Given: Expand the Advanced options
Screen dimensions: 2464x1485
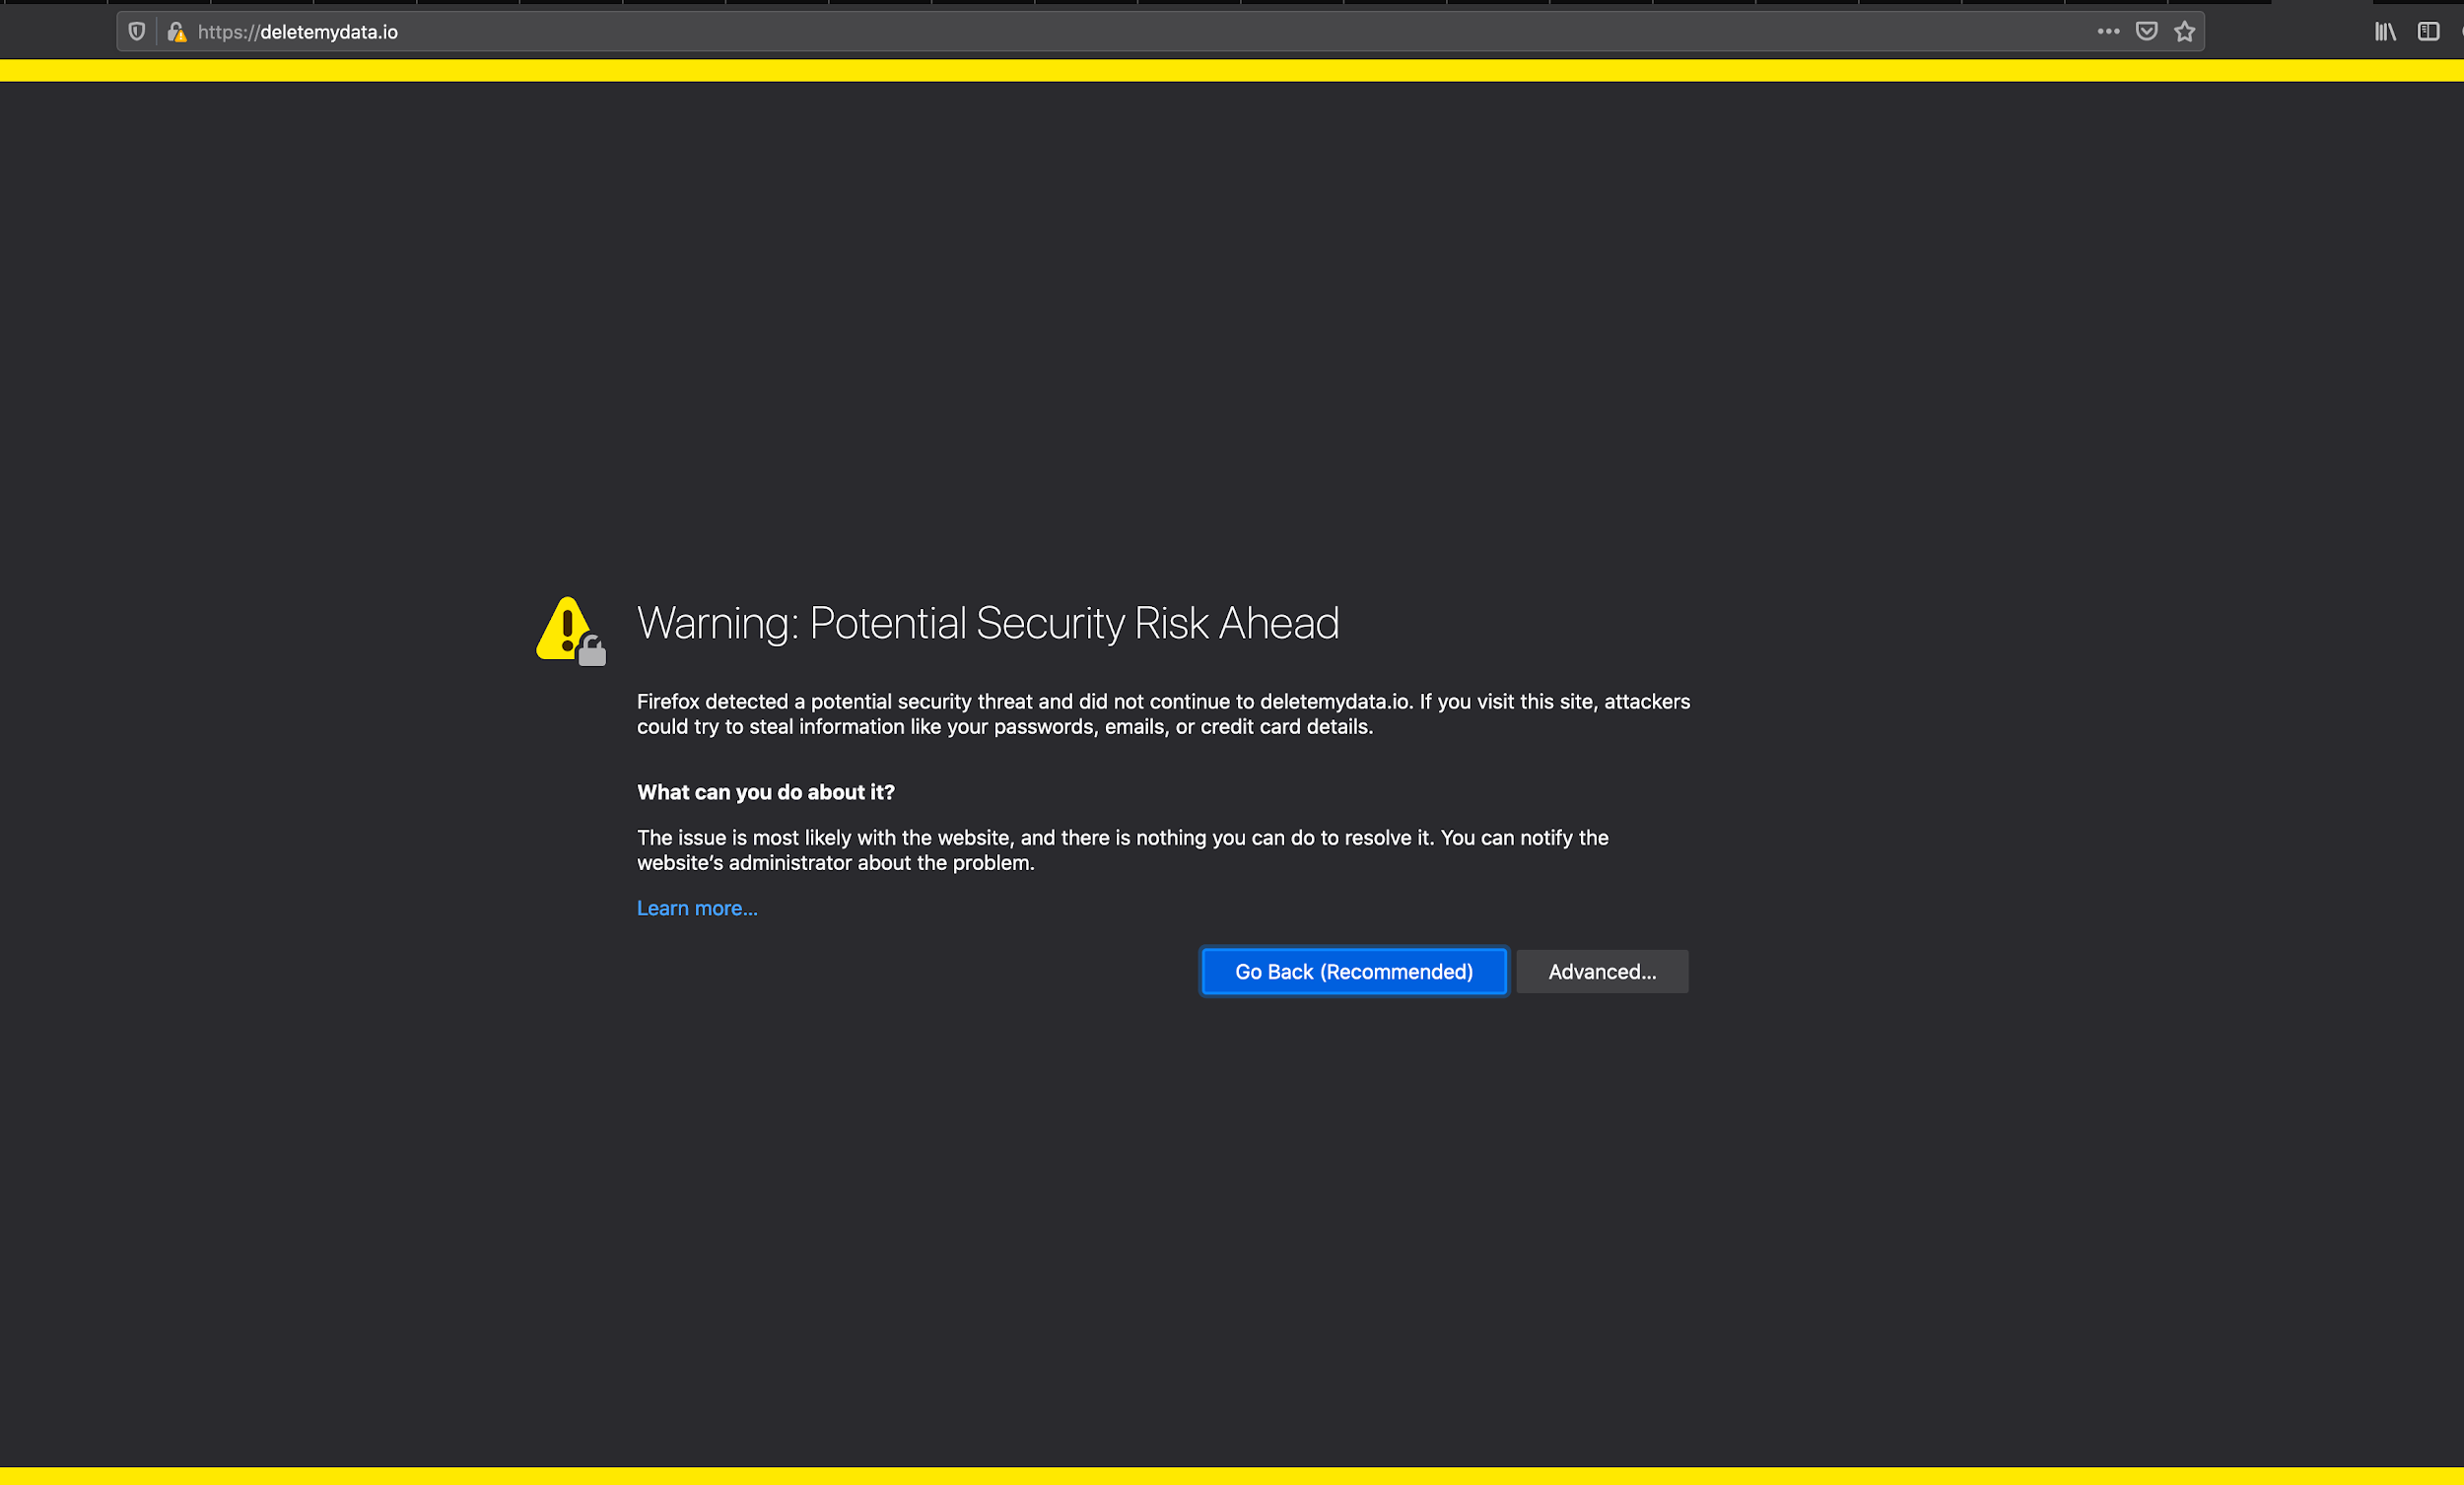Looking at the screenshot, I should [x=1602, y=971].
